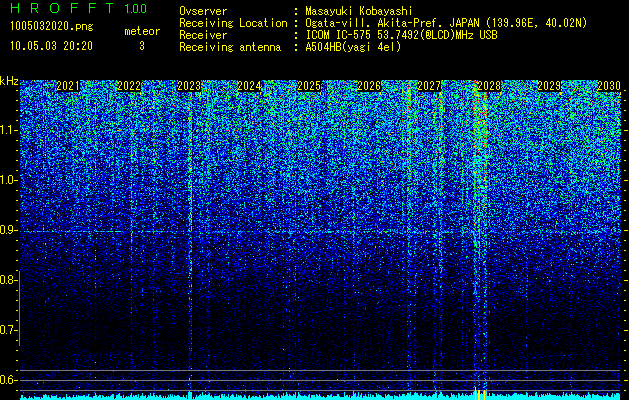
Task: Click the timestamp 10.05.03 20:20
Action: coord(51,46)
